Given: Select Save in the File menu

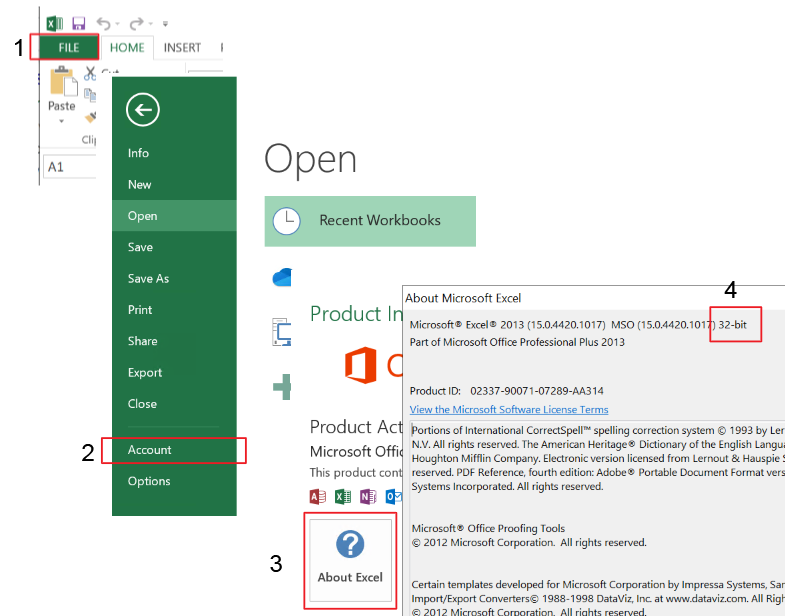Looking at the screenshot, I should pos(174,247).
